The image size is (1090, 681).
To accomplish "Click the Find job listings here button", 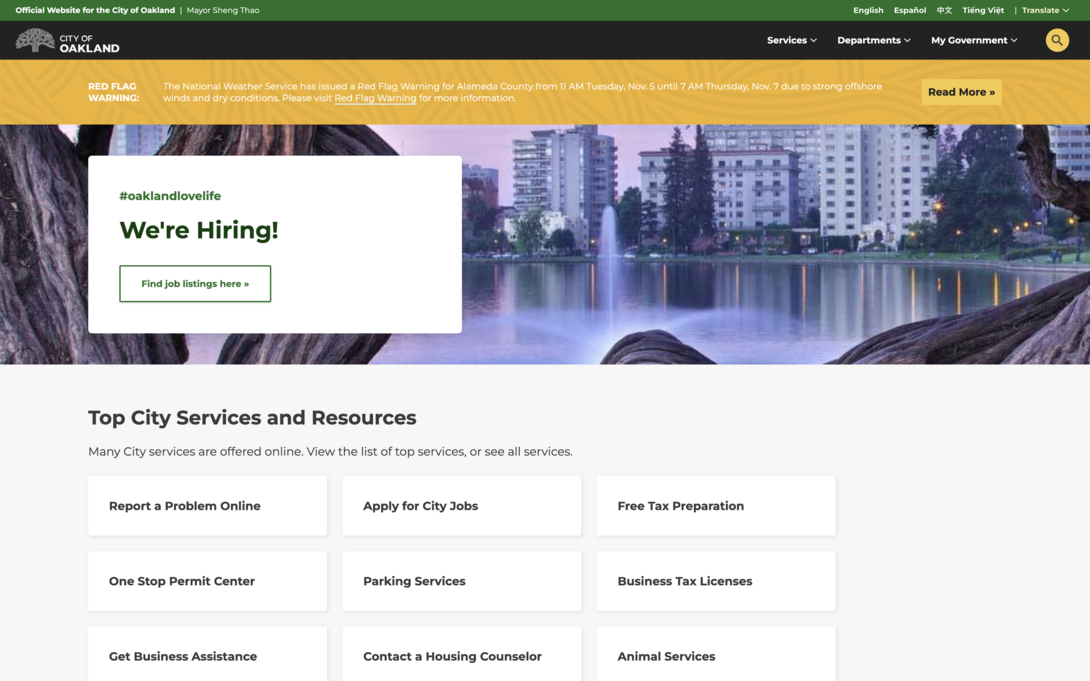I will coord(195,283).
